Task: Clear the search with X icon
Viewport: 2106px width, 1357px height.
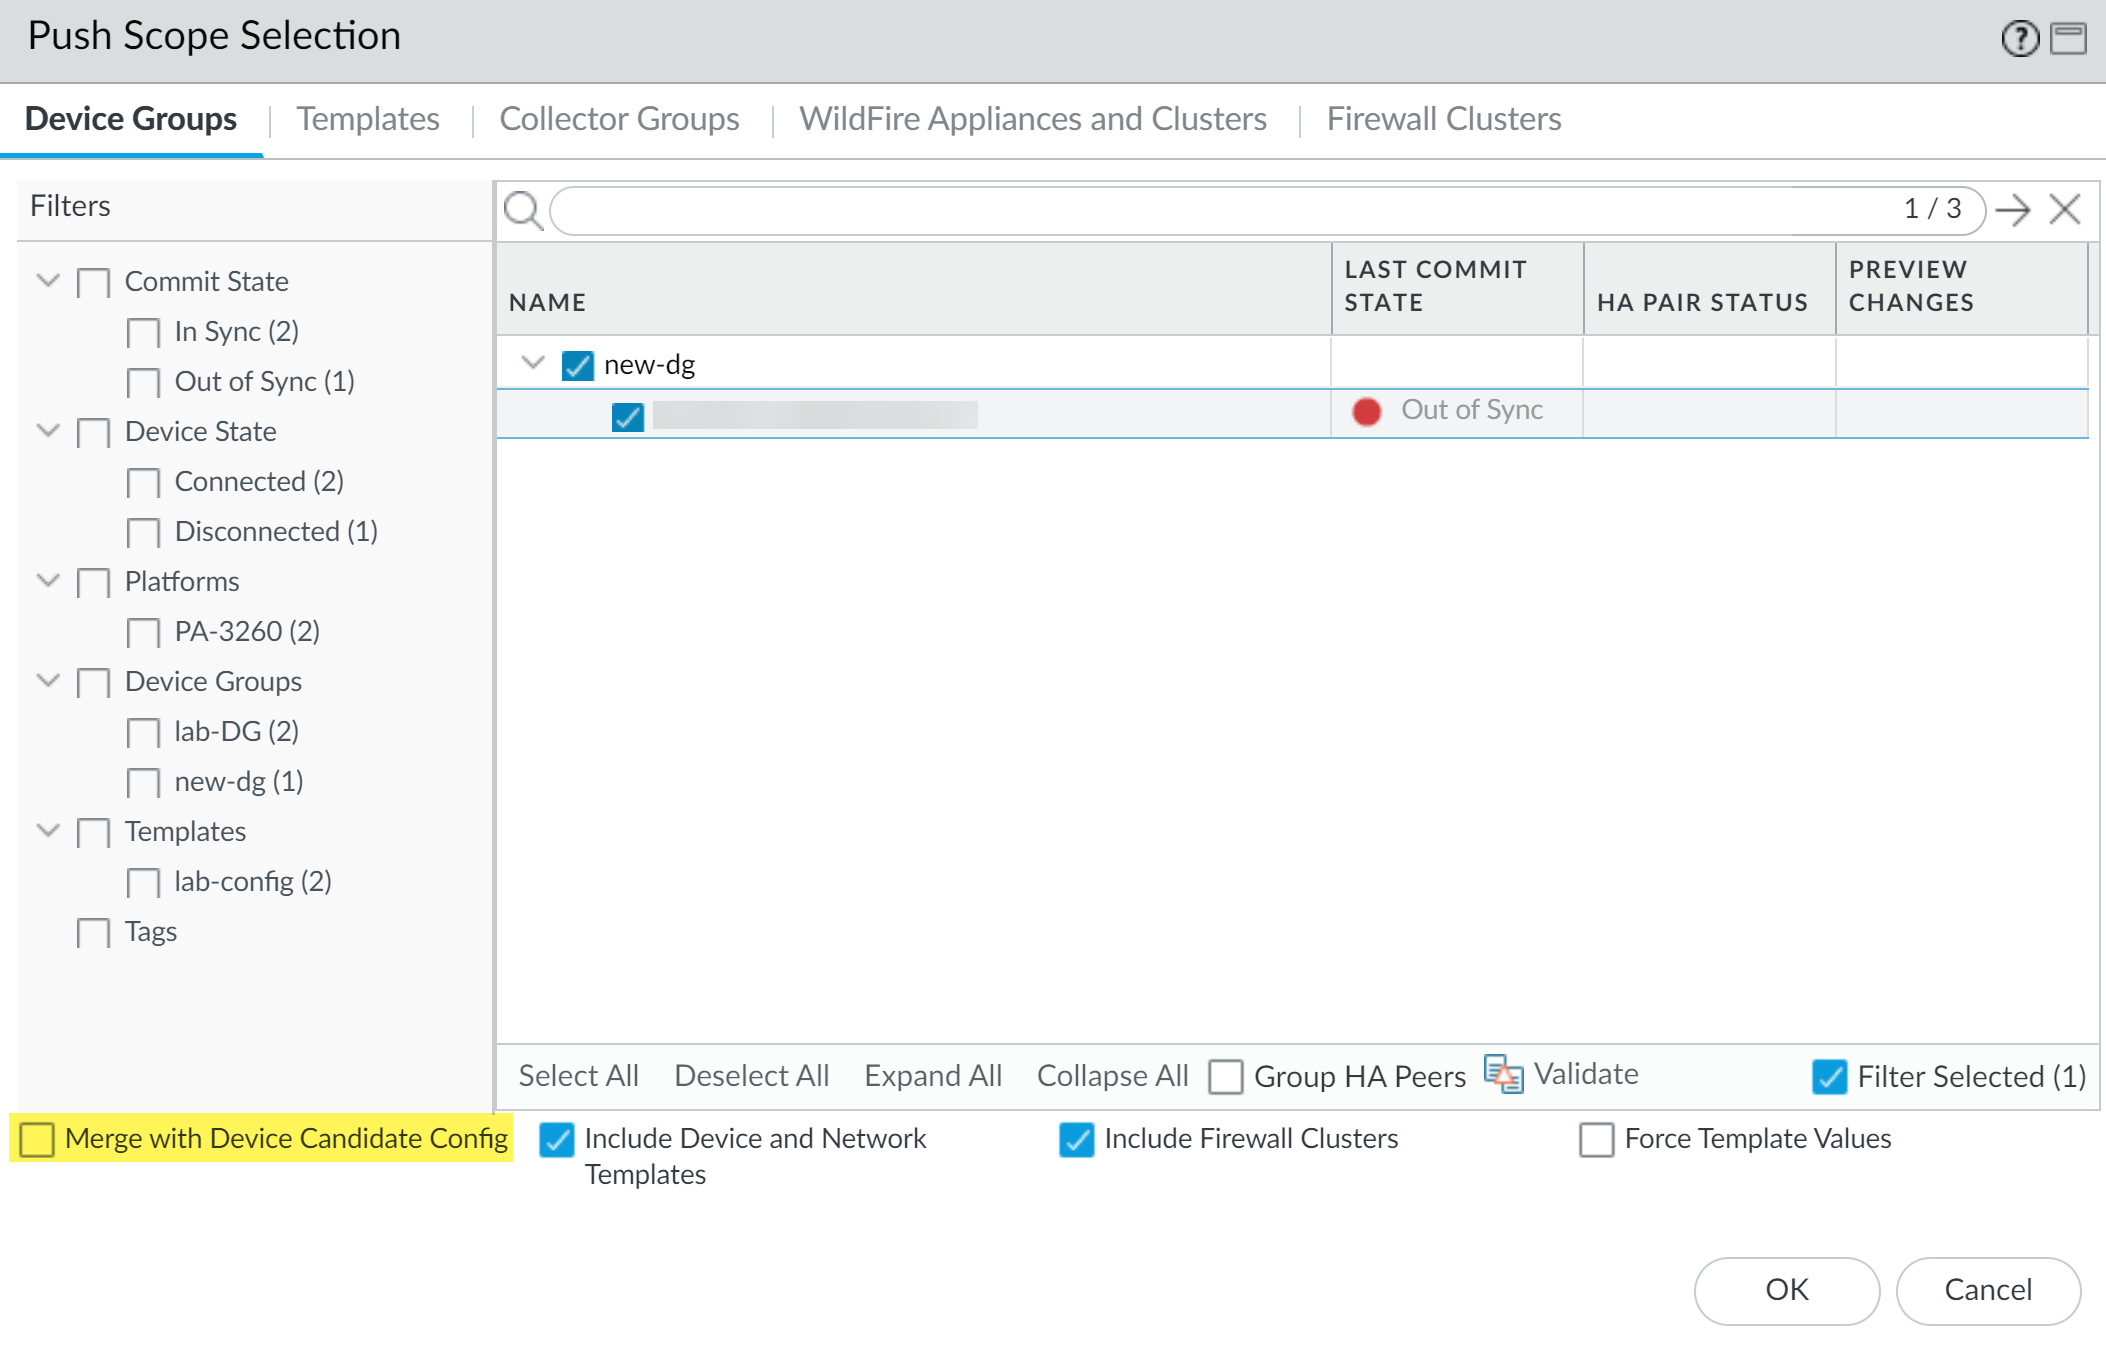Action: click(x=2065, y=210)
